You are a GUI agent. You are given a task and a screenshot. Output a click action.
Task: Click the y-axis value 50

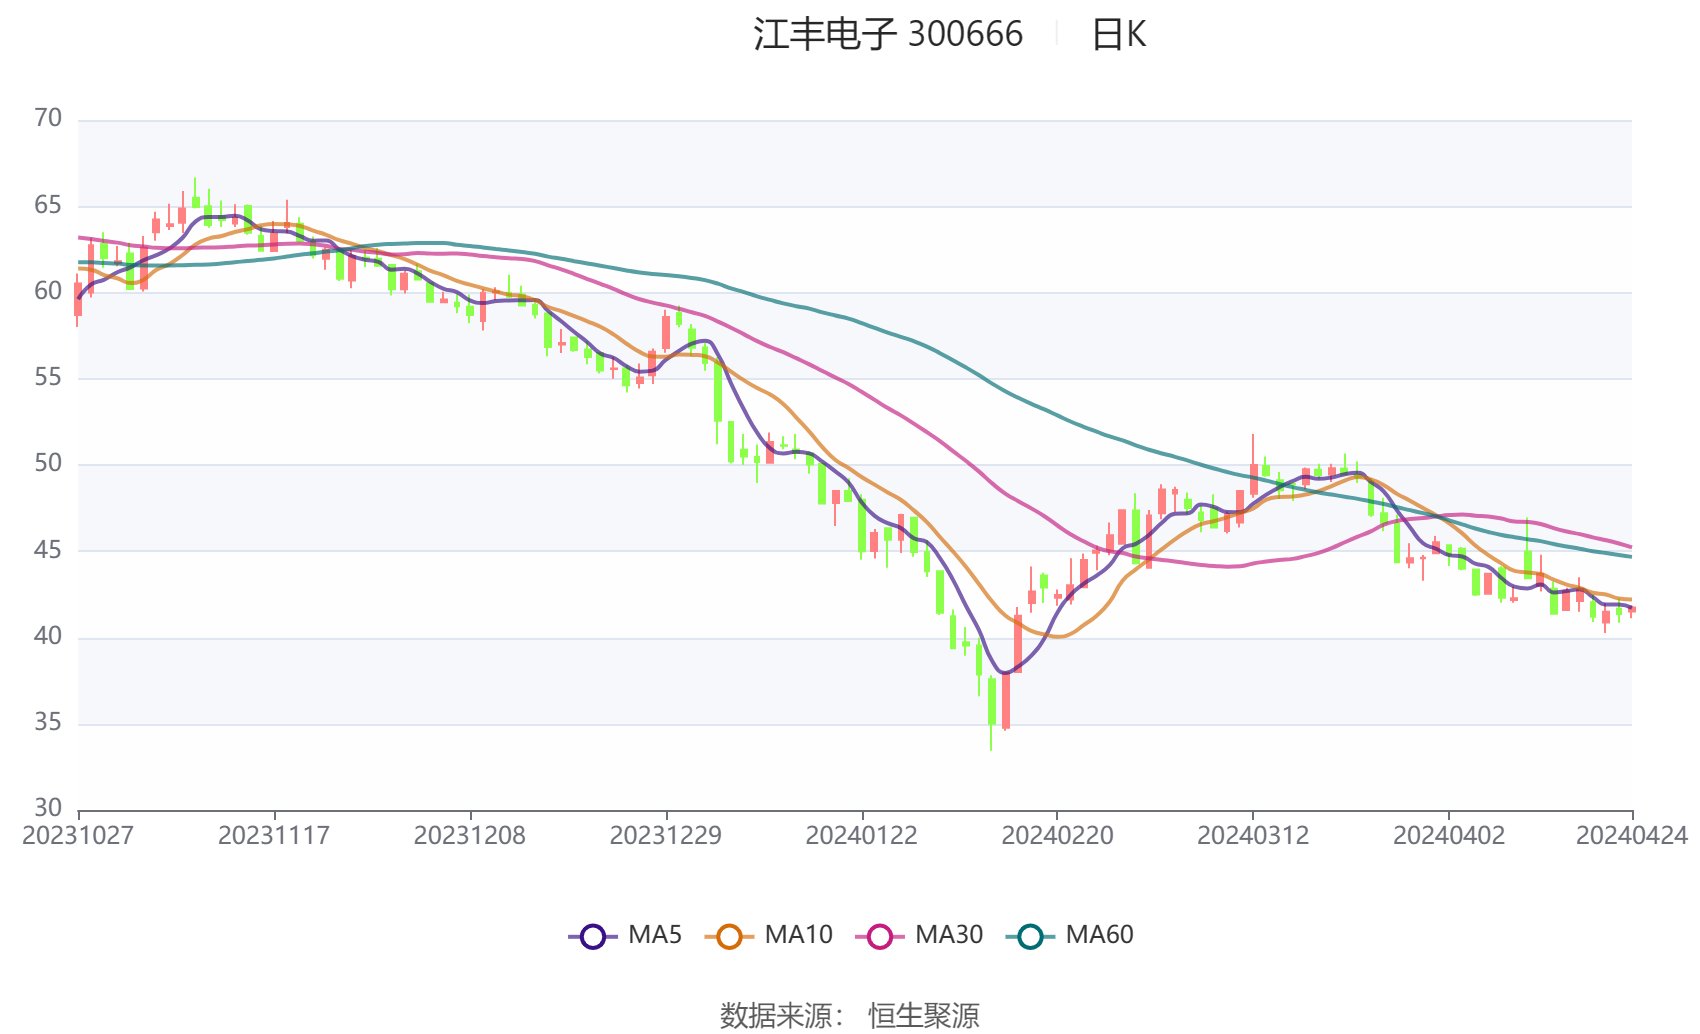(x=48, y=464)
